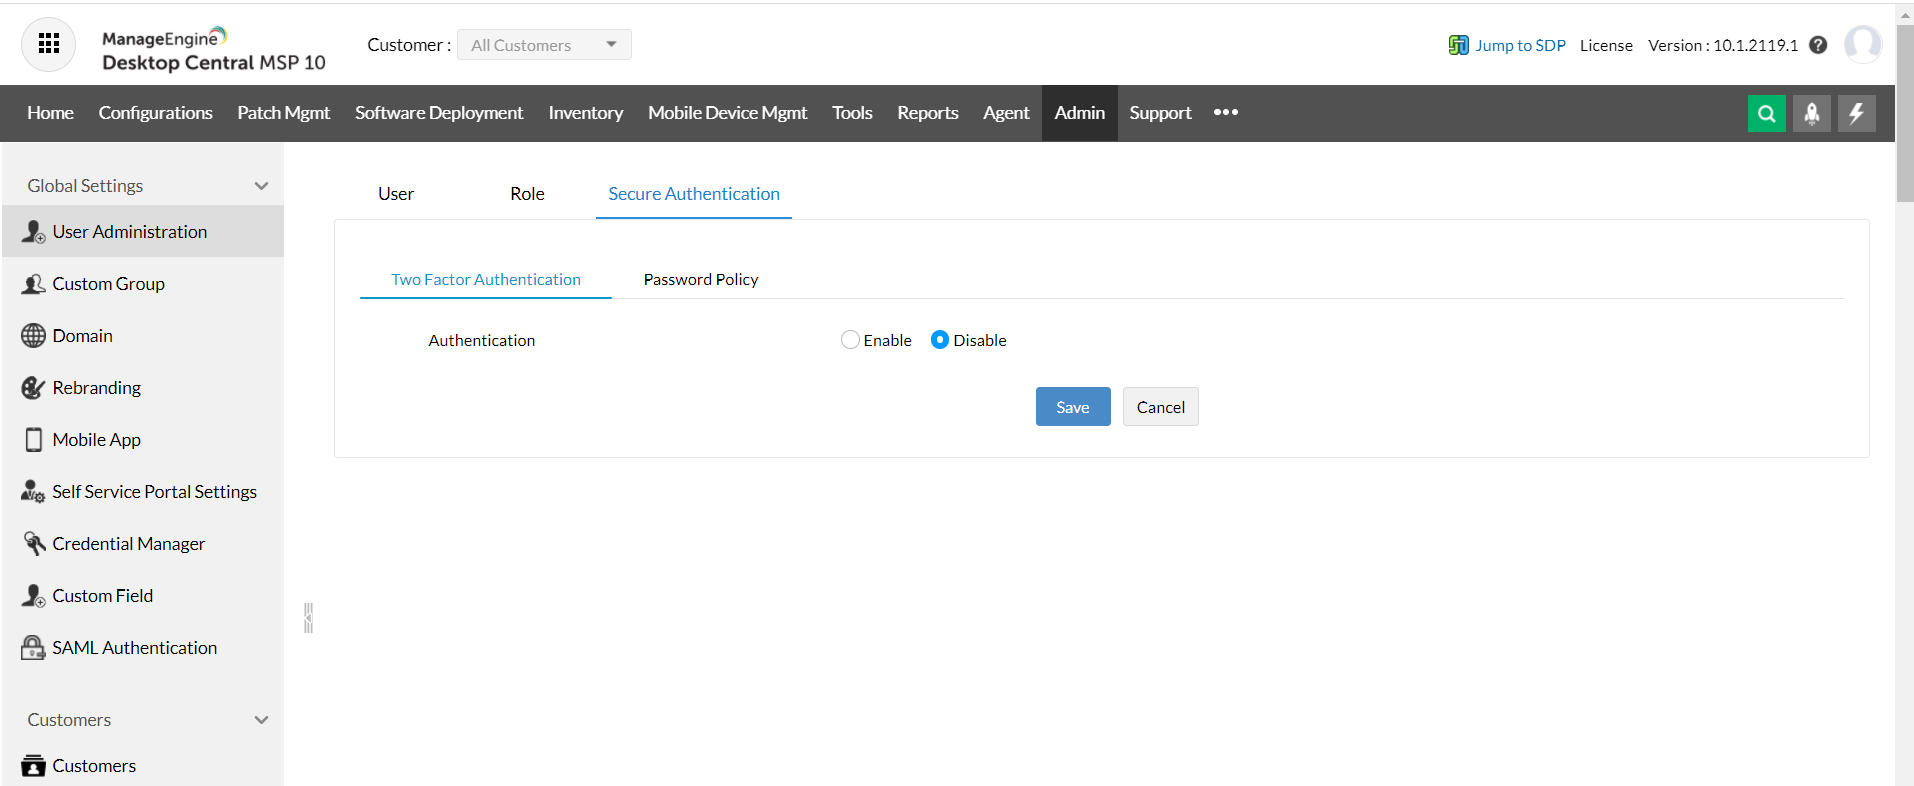Switch to the Password Policy tab
The image size is (1914, 786).
pyautogui.click(x=701, y=280)
